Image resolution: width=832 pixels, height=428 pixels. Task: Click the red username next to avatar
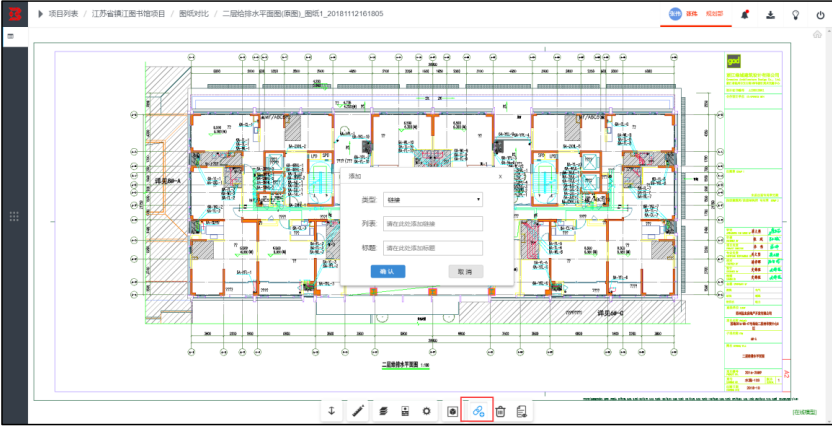pos(691,14)
